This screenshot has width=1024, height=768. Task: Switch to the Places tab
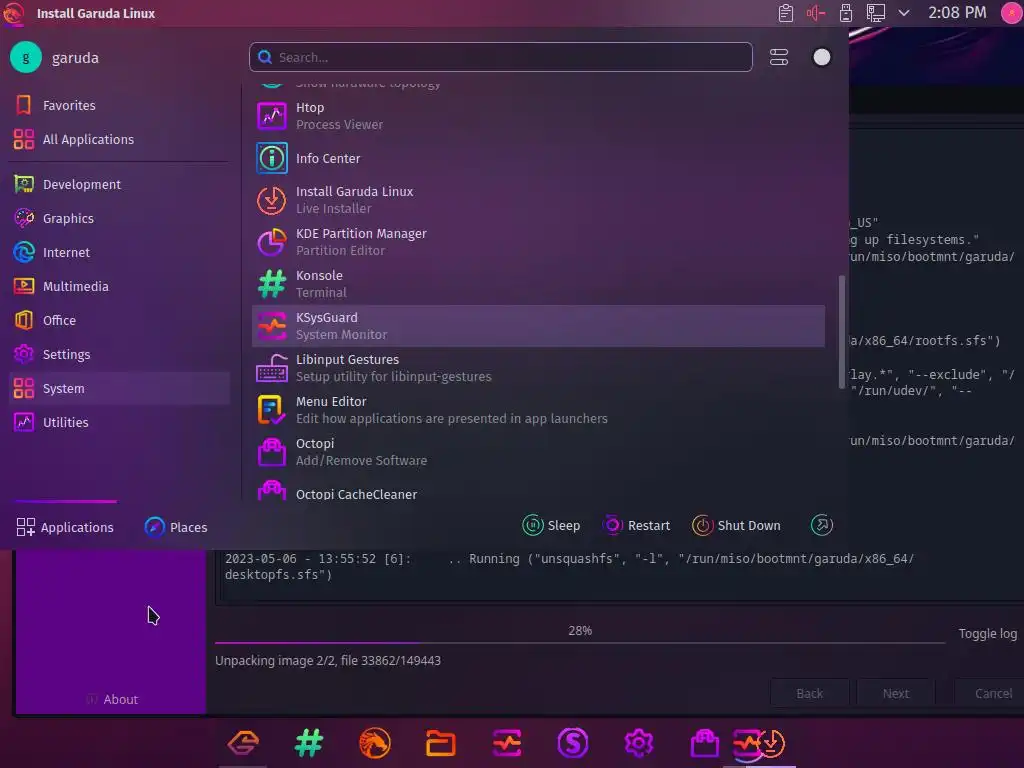point(176,526)
